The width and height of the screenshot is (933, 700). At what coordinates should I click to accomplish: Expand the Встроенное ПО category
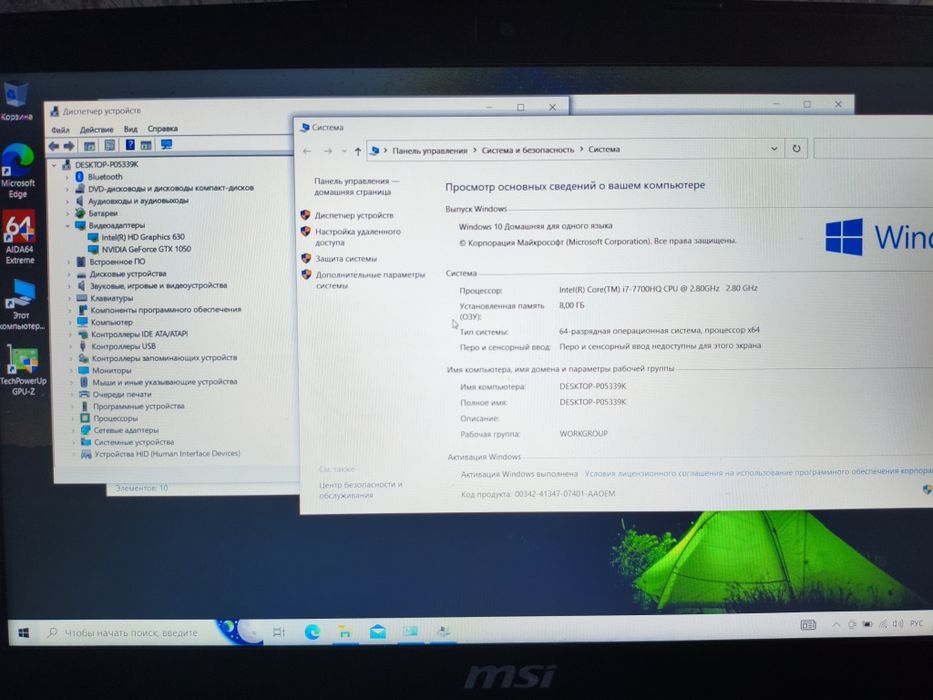(x=68, y=262)
